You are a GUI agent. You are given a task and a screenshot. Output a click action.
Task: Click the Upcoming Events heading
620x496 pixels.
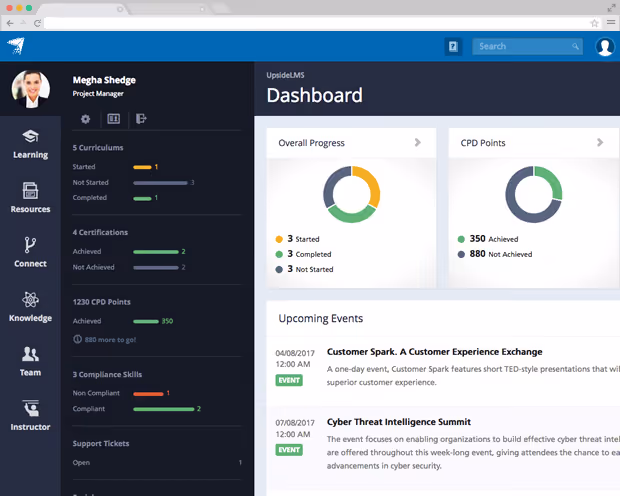pos(321,318)
